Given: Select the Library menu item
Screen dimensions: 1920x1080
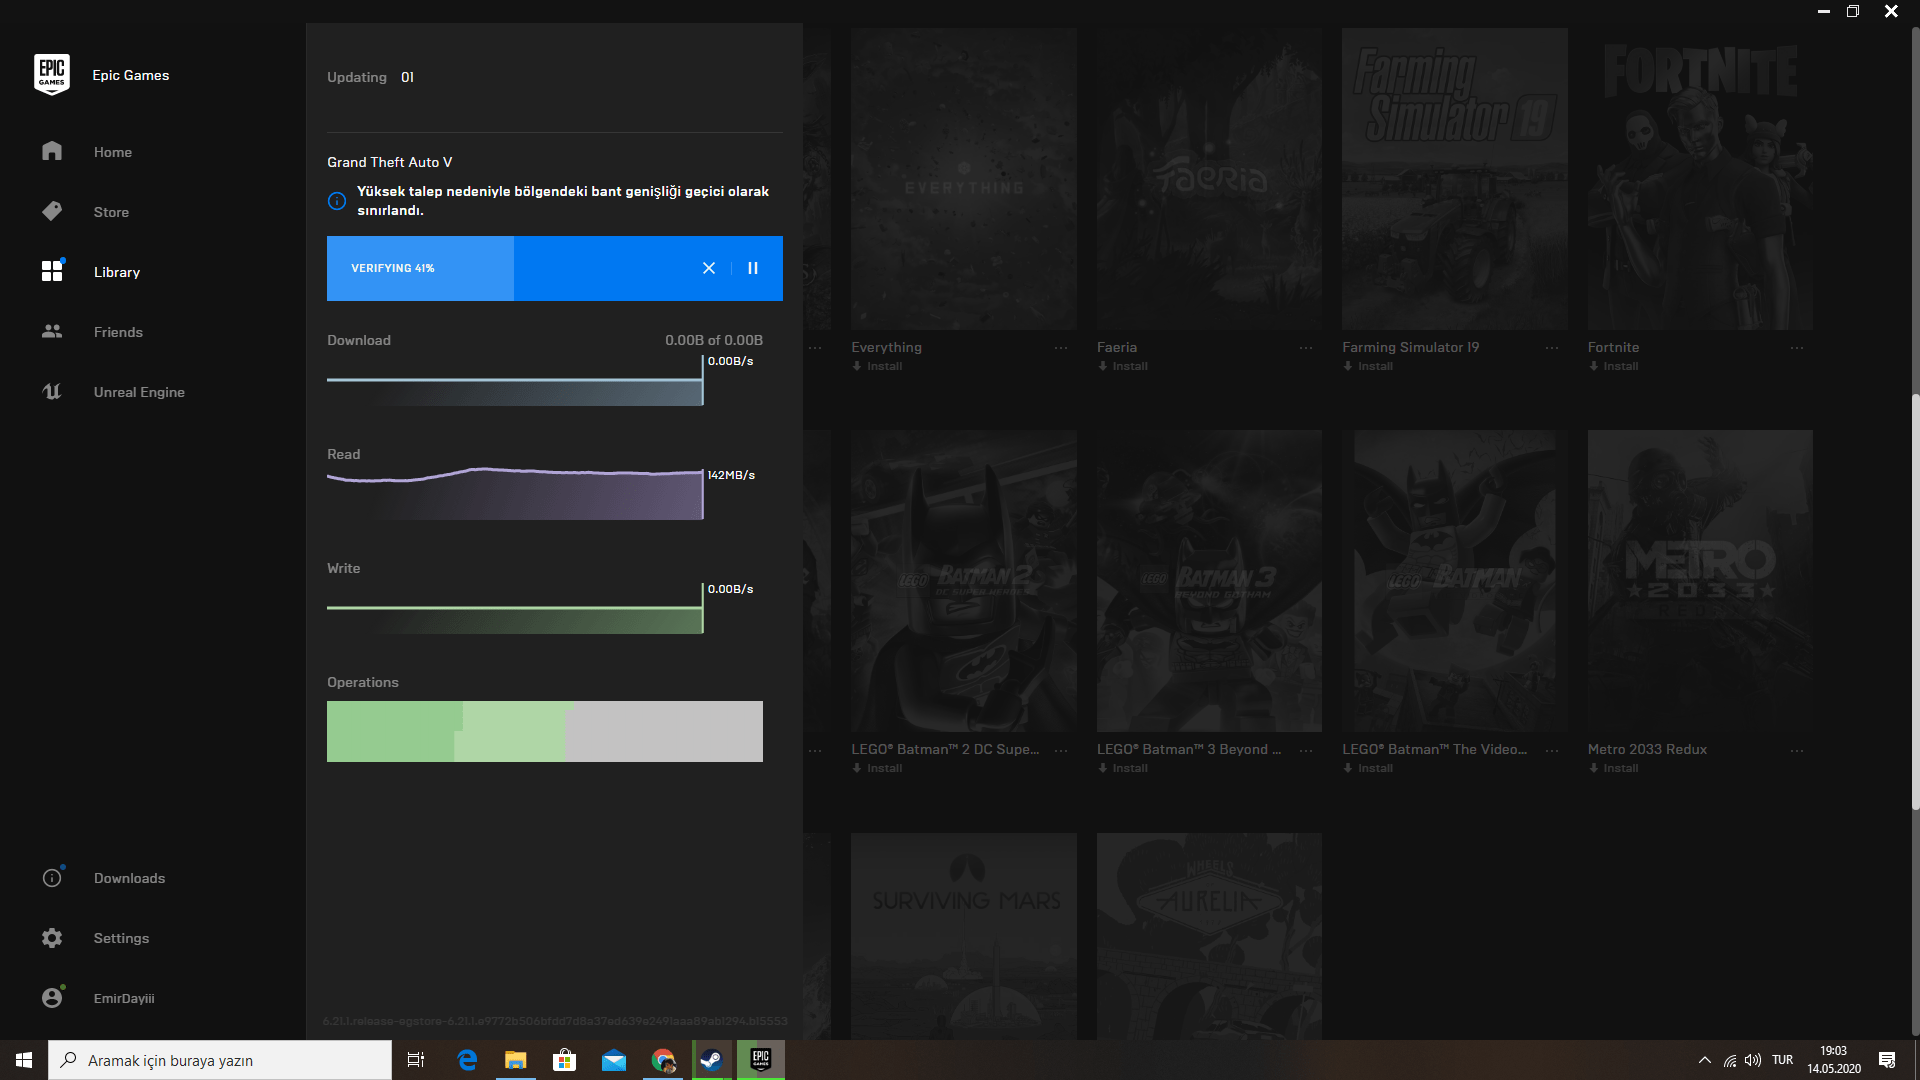Looking at the screenshot, I should click(x=116, y=272).
